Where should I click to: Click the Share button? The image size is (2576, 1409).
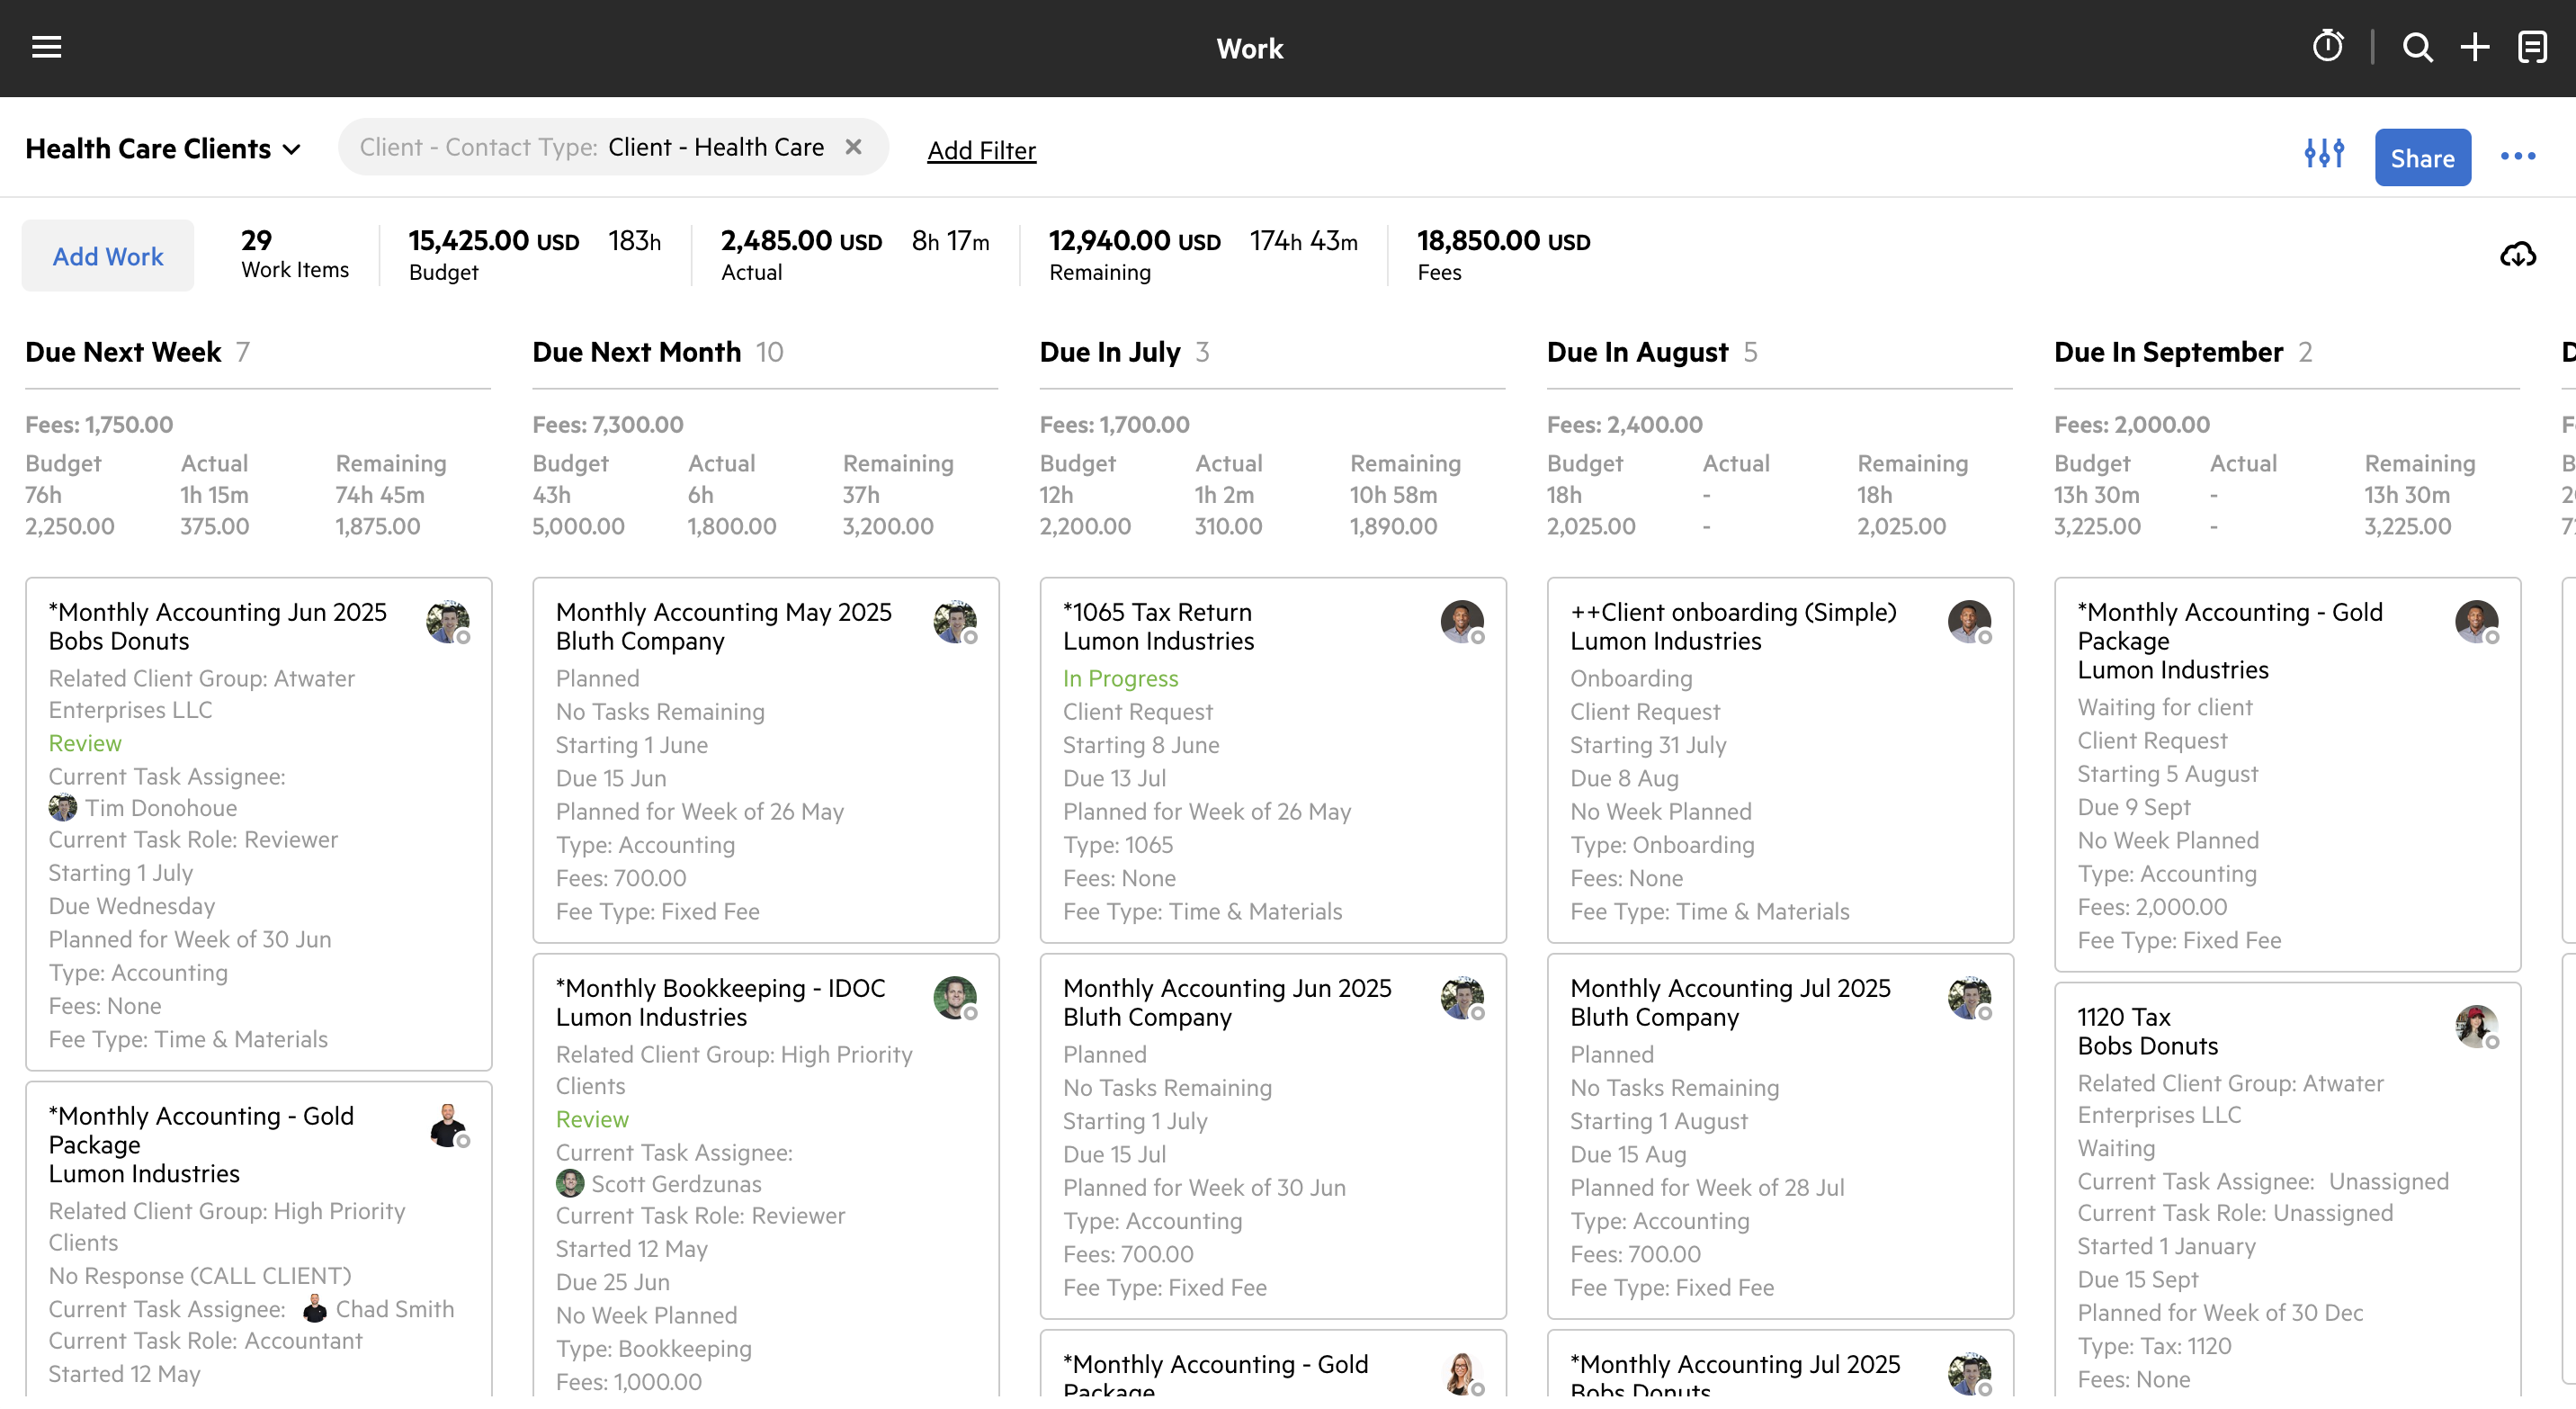(x=2422, y=158)
